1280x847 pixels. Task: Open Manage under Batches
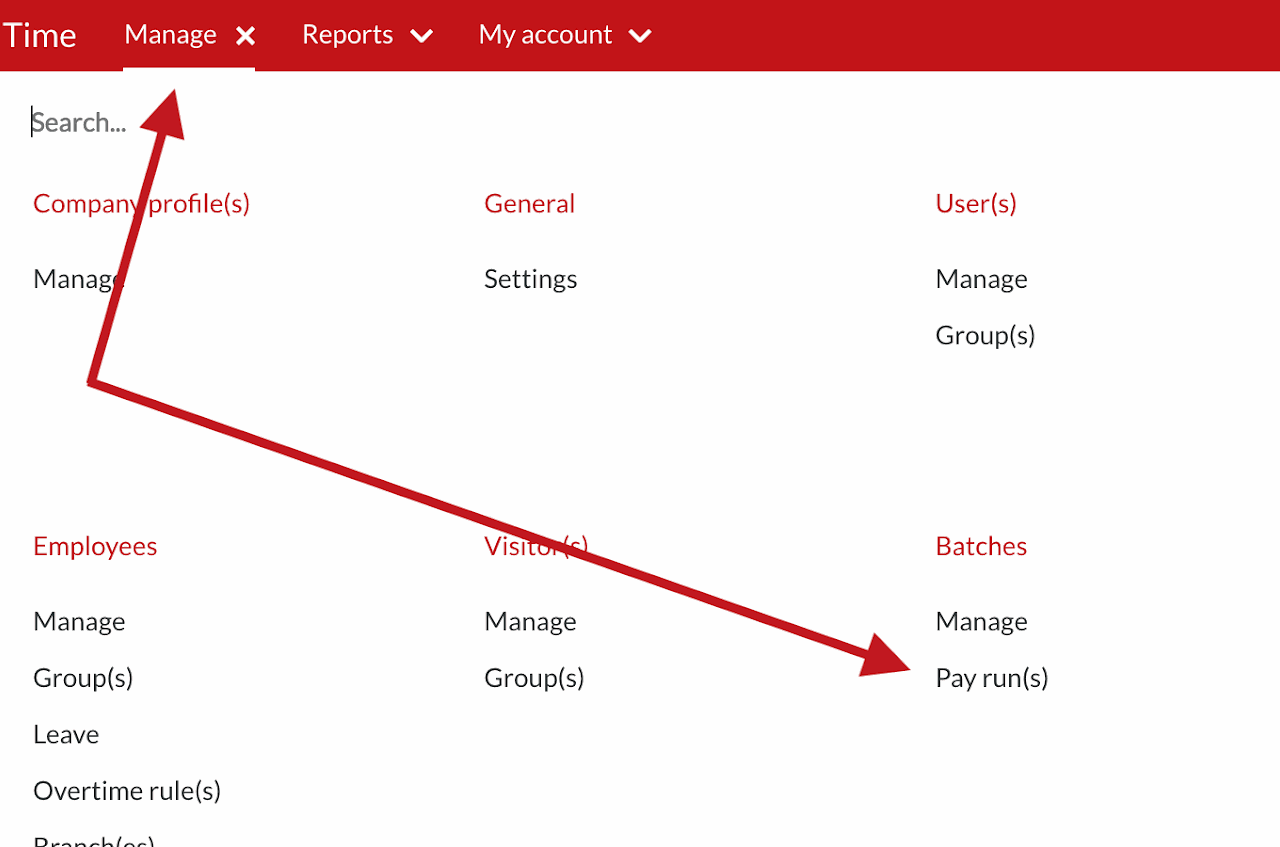[981, 622]
